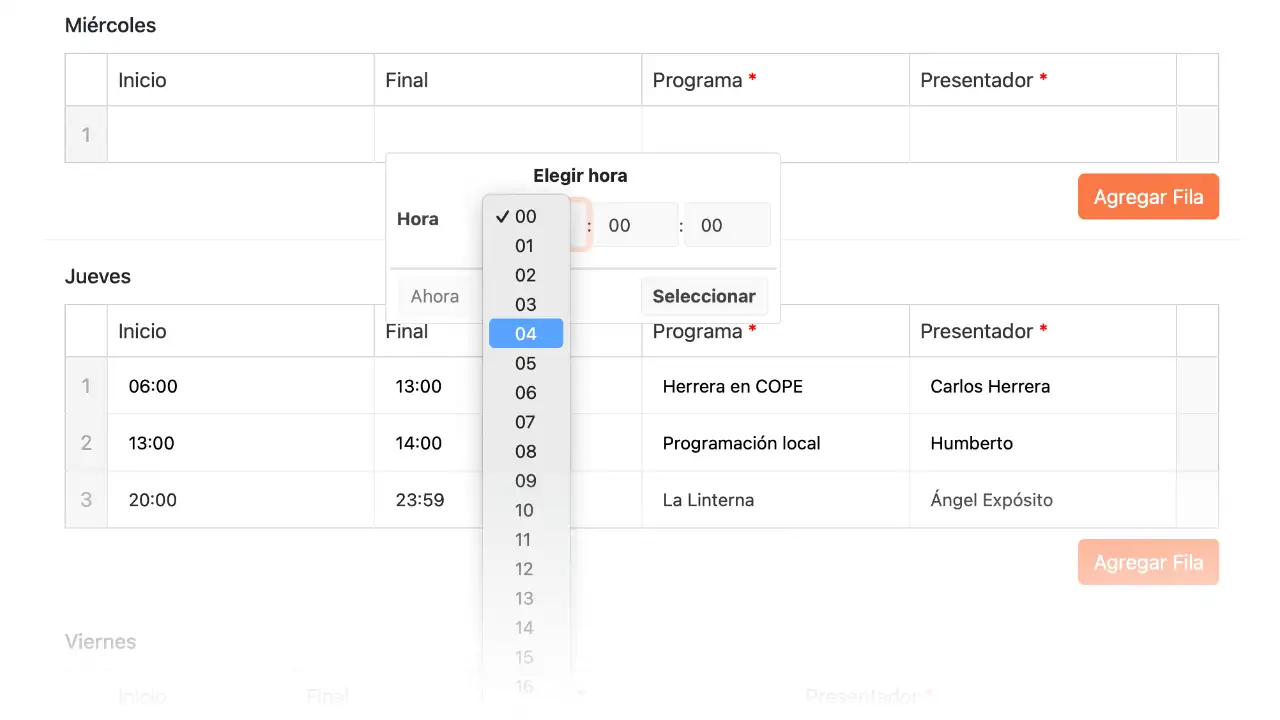Open the seconds dropdown in time picker
Screen dimensions: 1280x720
coord(727,225)
